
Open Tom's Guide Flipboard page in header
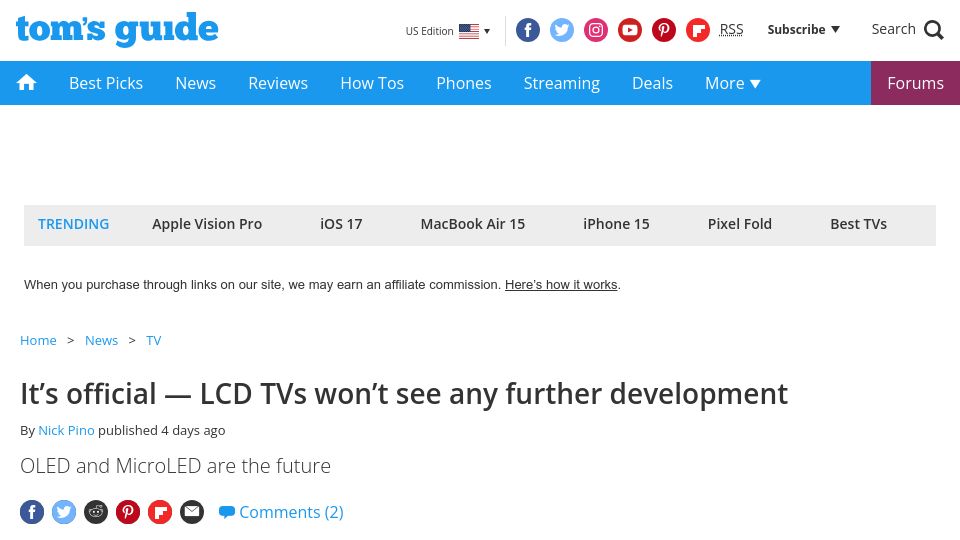(x=697, y=30)
